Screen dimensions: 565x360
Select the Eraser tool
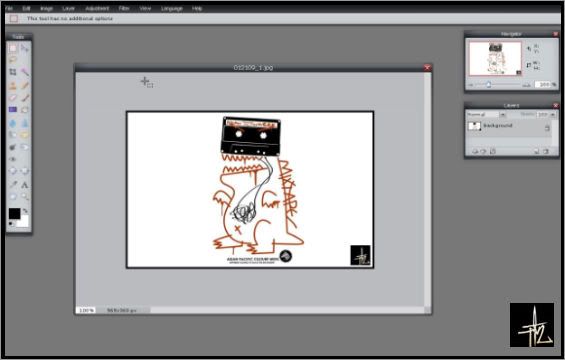[x=13, y=98]
